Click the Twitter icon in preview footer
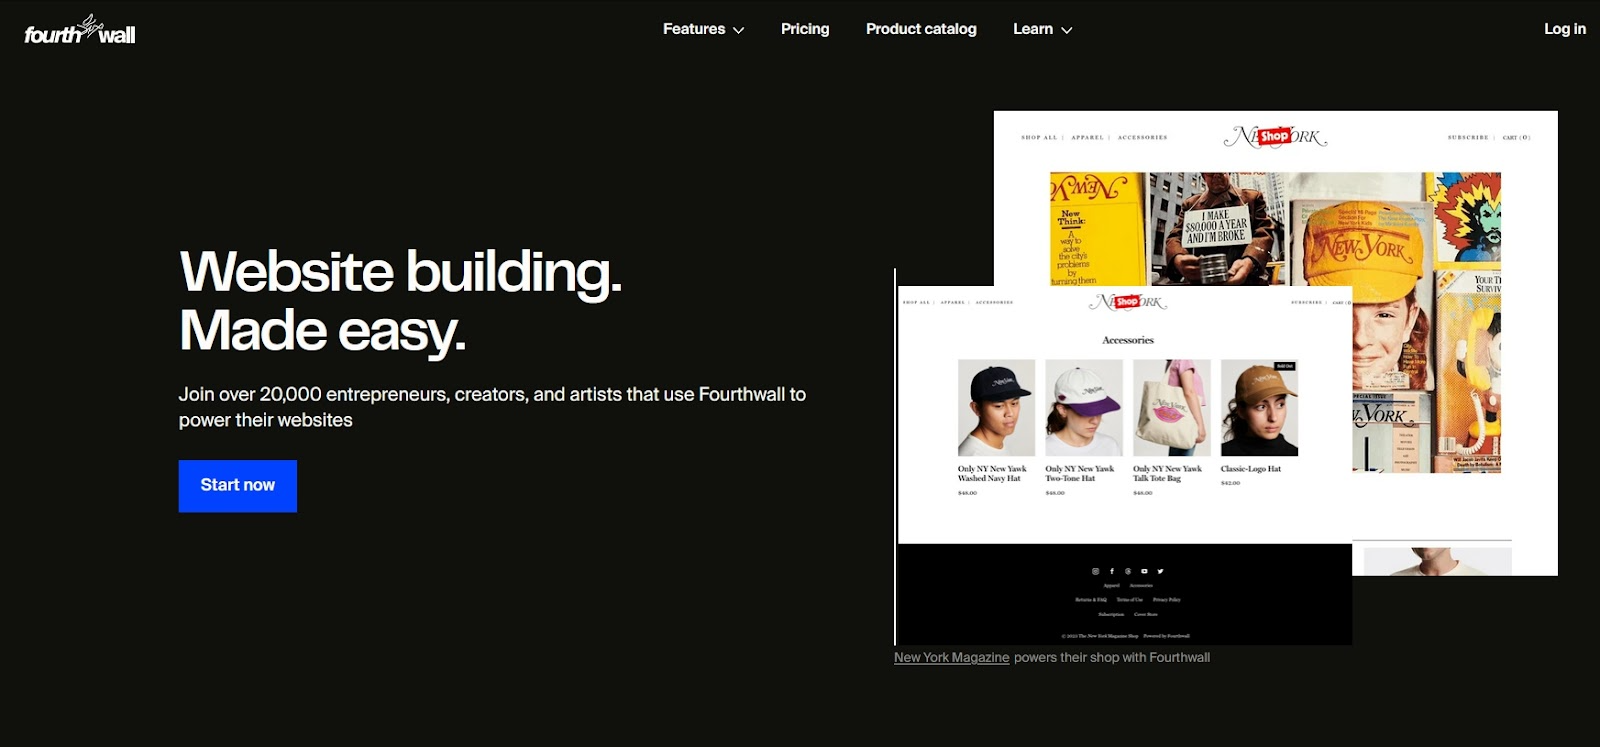 point(1160,571)
